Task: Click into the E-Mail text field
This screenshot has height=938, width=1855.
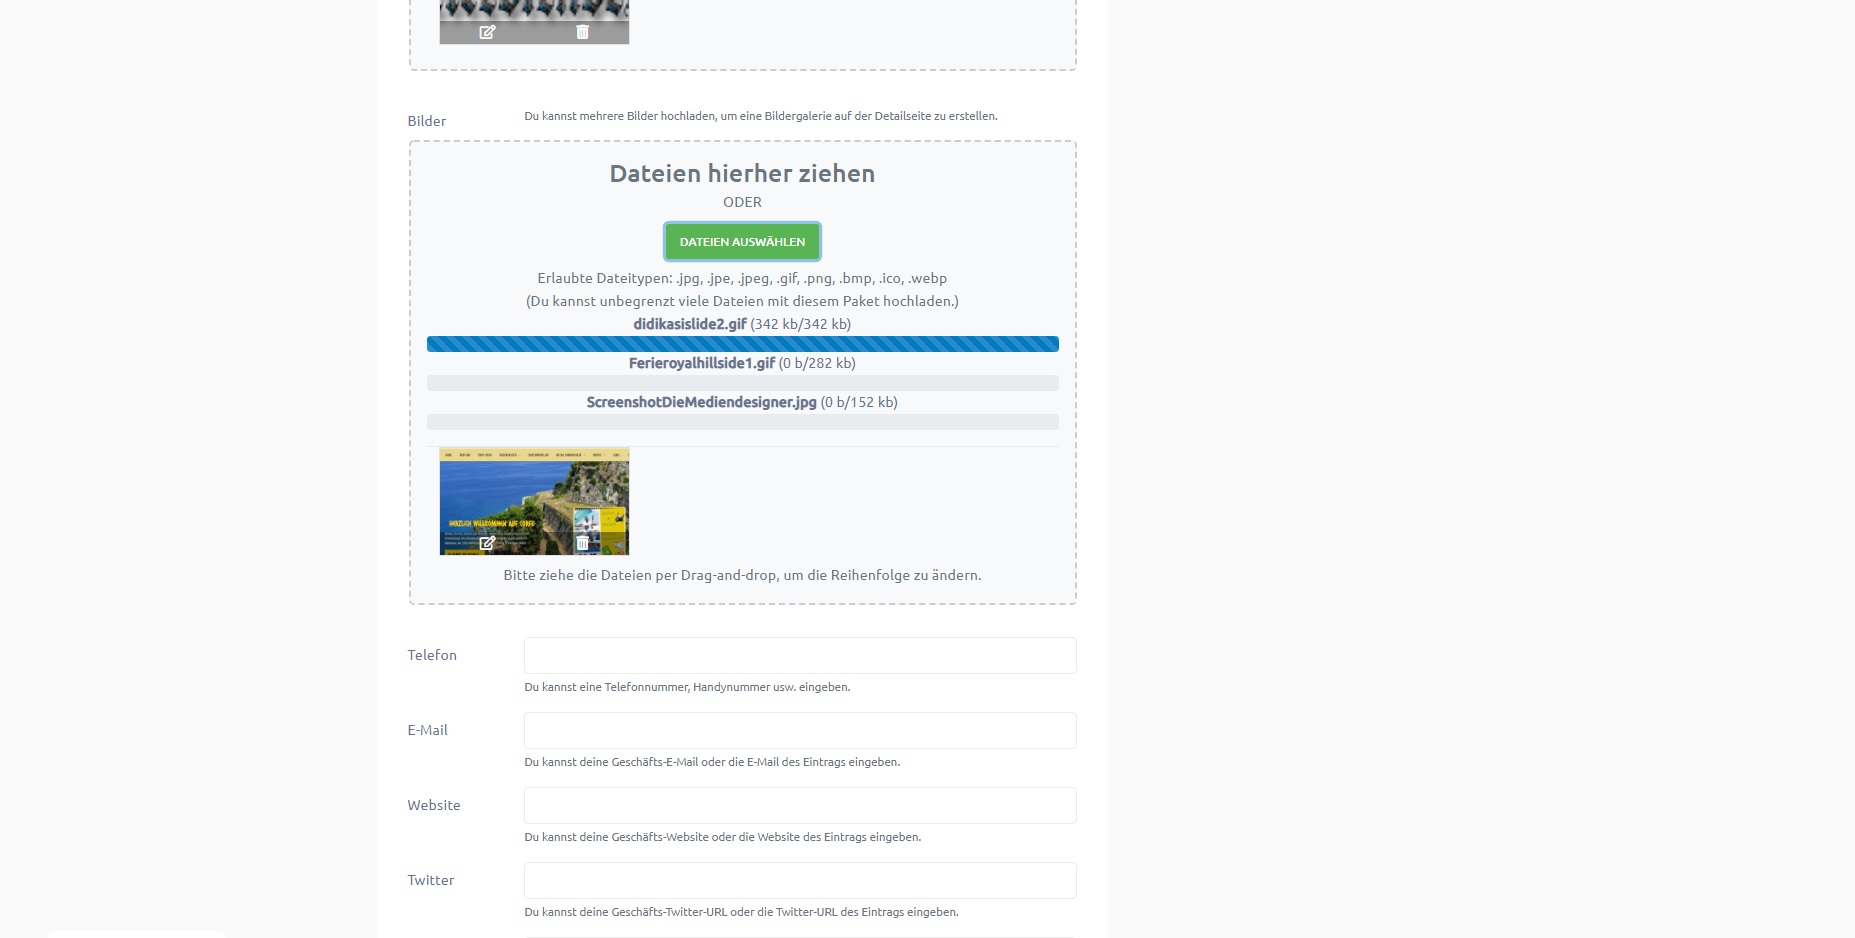Action: 799,730
